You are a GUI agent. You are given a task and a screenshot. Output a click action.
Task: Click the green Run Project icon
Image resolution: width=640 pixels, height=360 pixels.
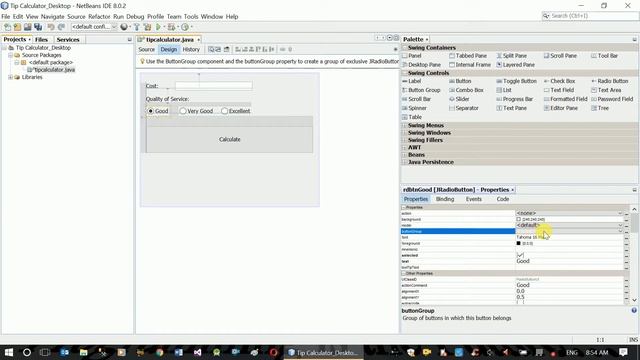click(158, 27)
